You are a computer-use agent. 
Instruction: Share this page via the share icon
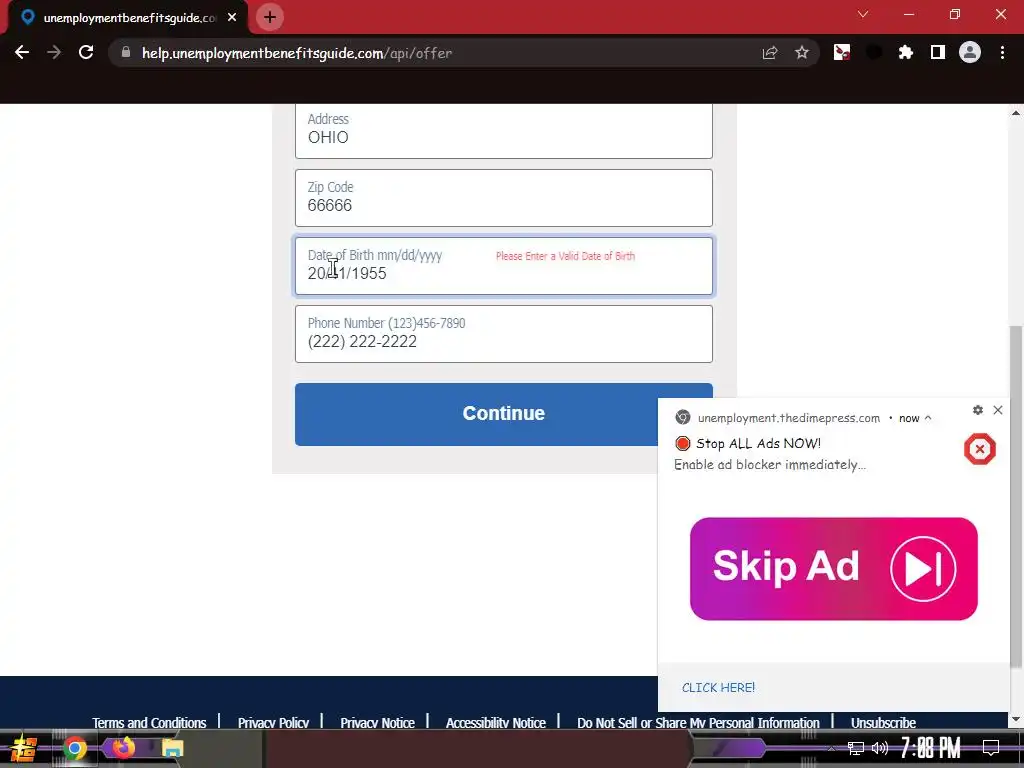pyautogui.click(x=770, y=53)
